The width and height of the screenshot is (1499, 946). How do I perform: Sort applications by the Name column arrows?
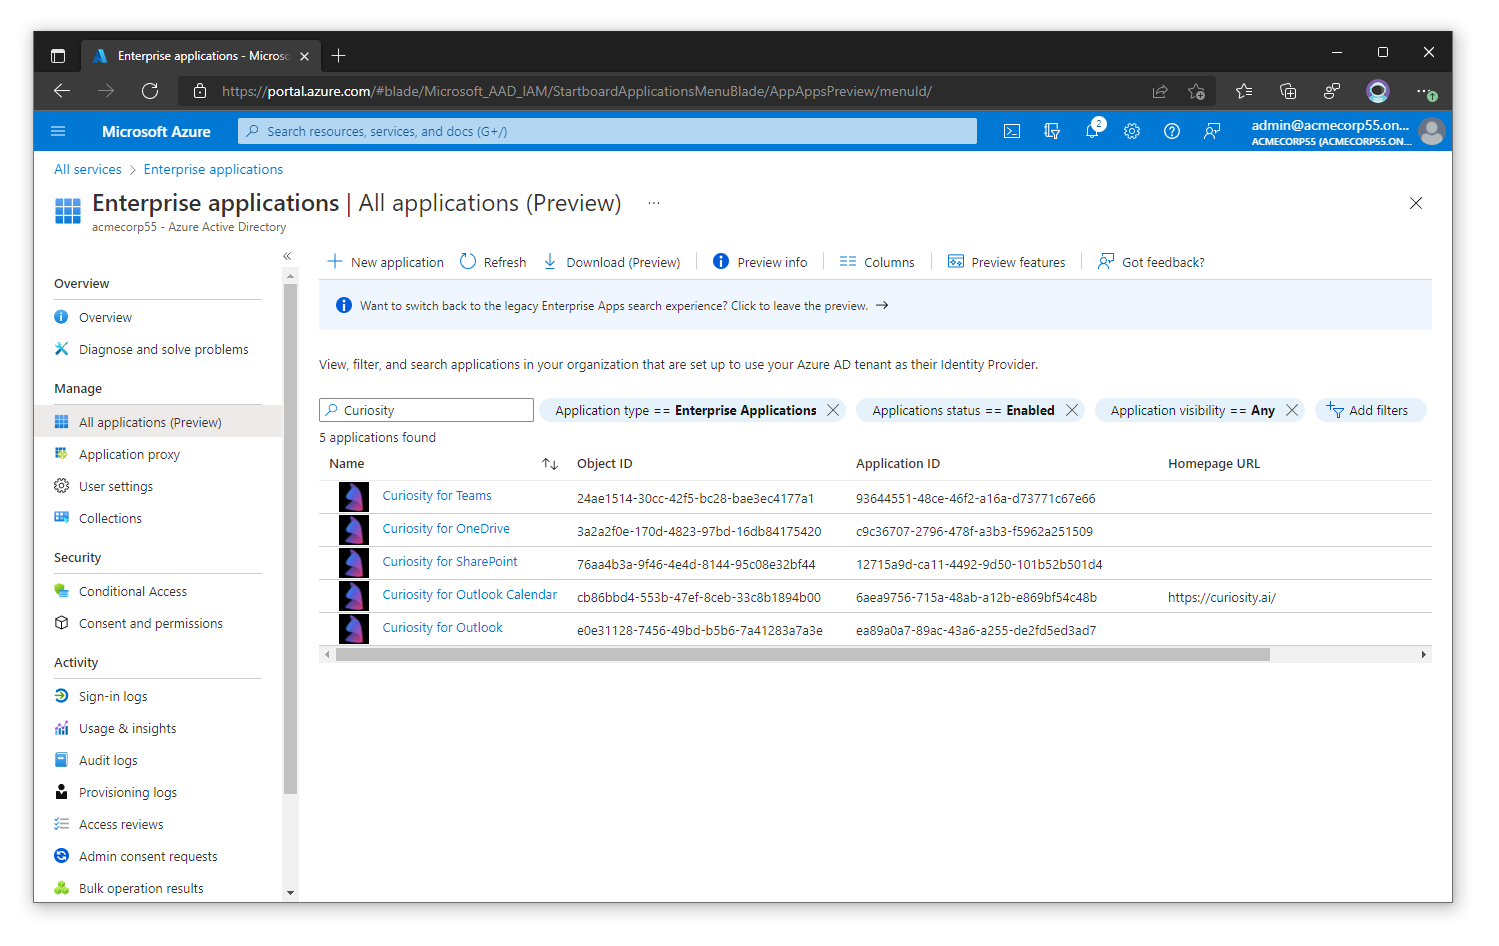tap(550, 464)
